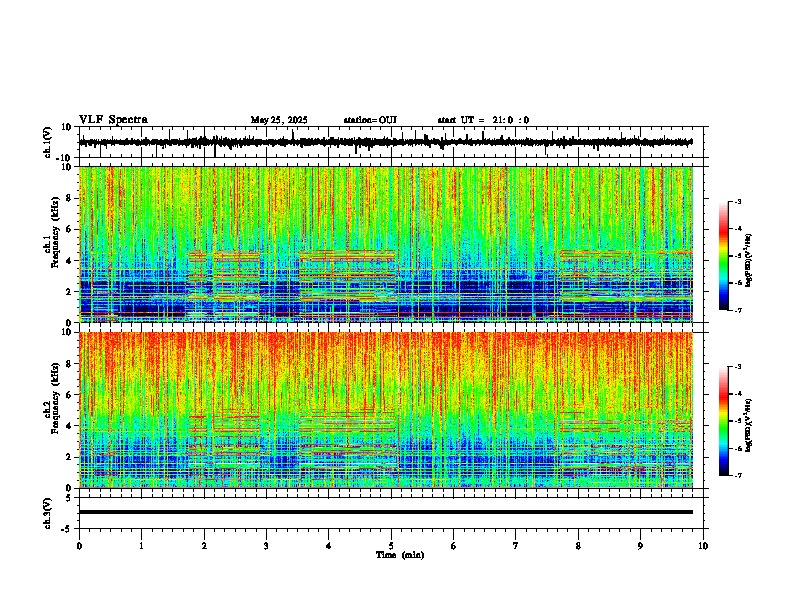Click the "5" tick on ch.3(V) axis
Image resolution: width=792 pixels, height=612 pixels.
[x=70, y=497]
